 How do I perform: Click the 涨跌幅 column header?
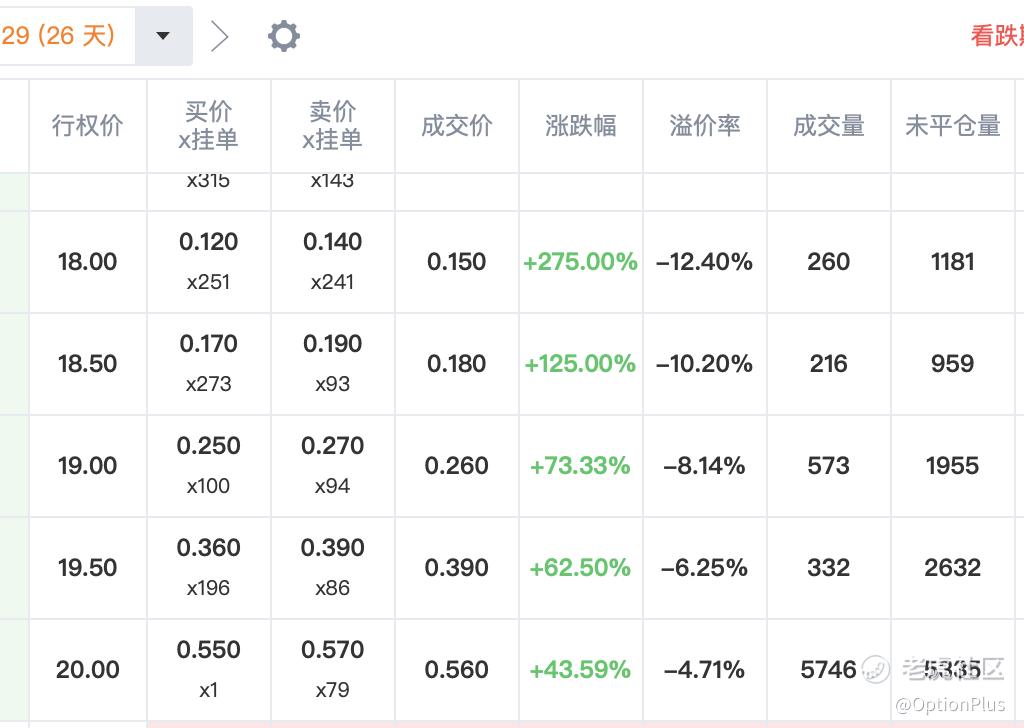[581, 126]
